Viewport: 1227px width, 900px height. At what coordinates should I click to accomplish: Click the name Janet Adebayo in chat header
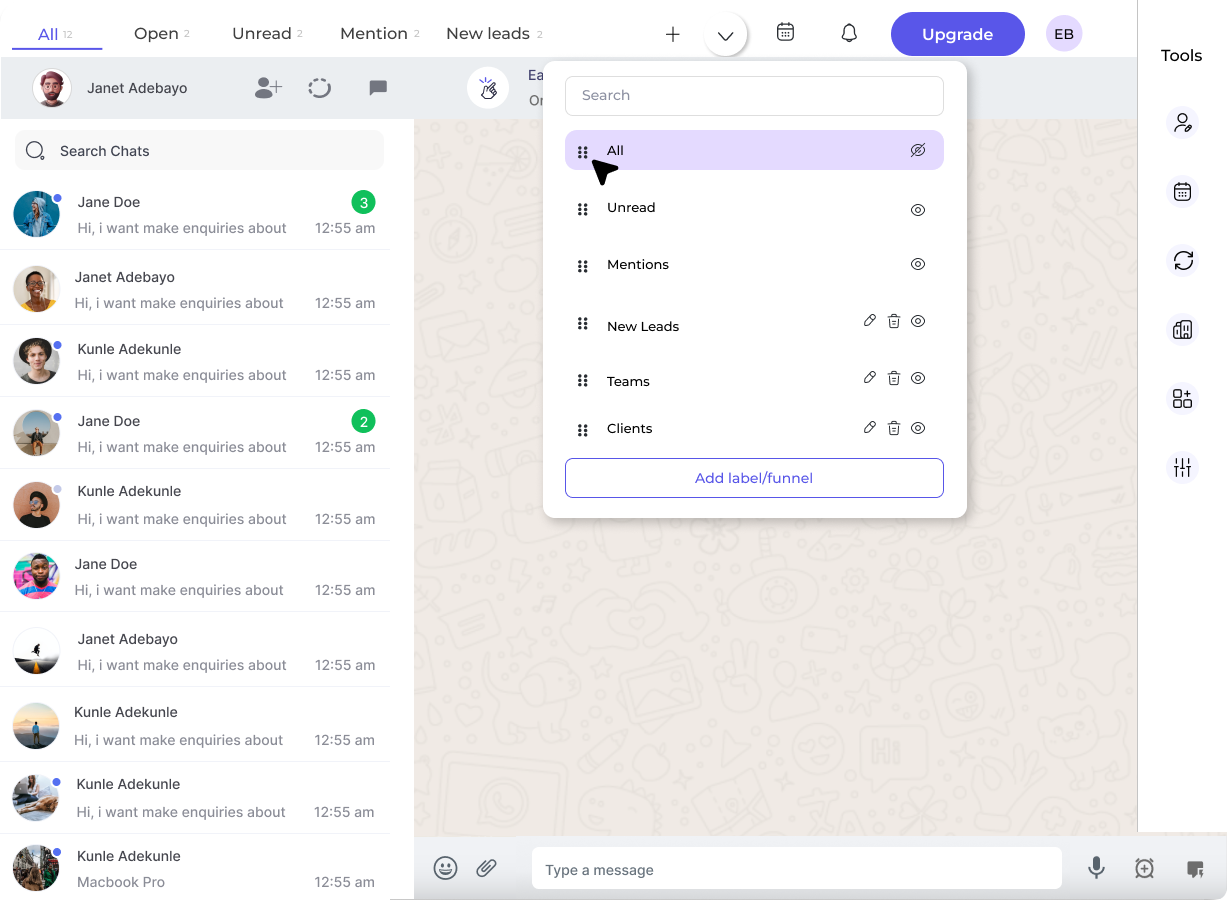point(137,88)
